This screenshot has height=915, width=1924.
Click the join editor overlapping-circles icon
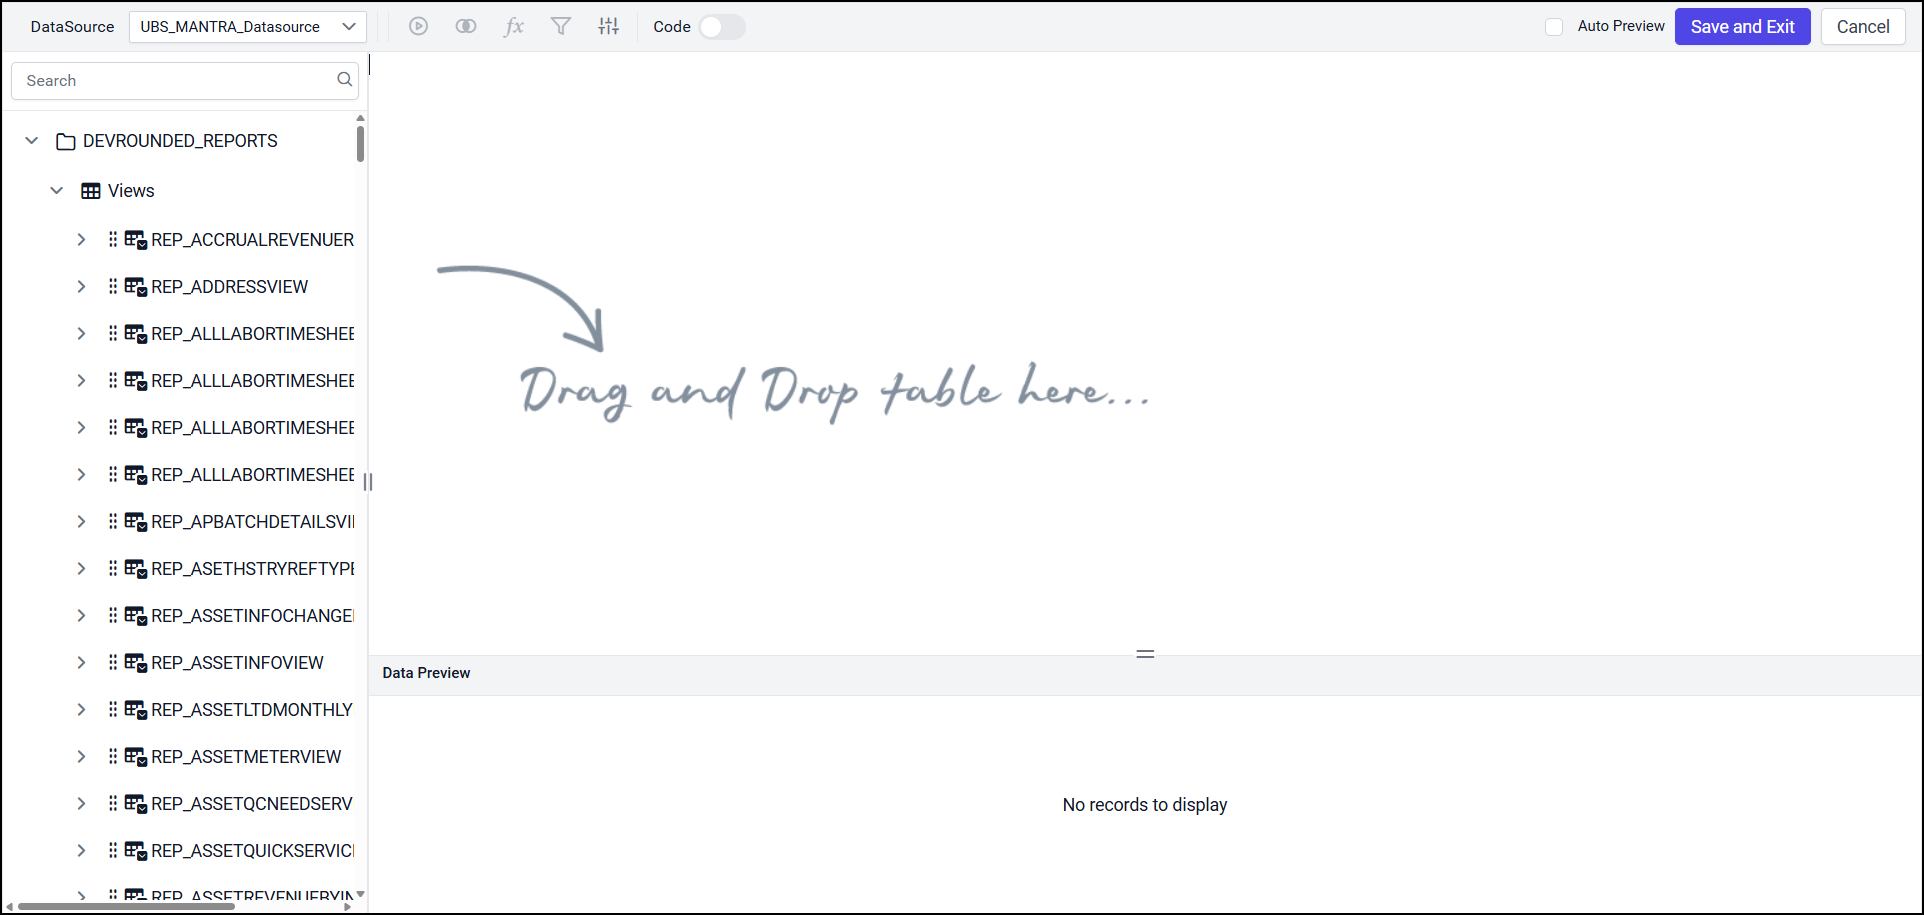(x=466, y=27)
